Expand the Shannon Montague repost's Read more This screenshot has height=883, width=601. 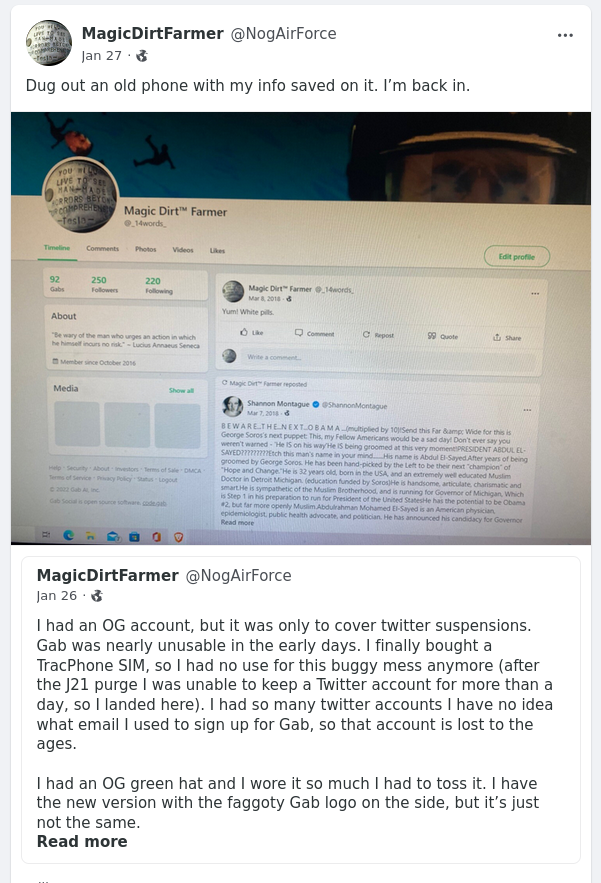click(x=237, y=523)
